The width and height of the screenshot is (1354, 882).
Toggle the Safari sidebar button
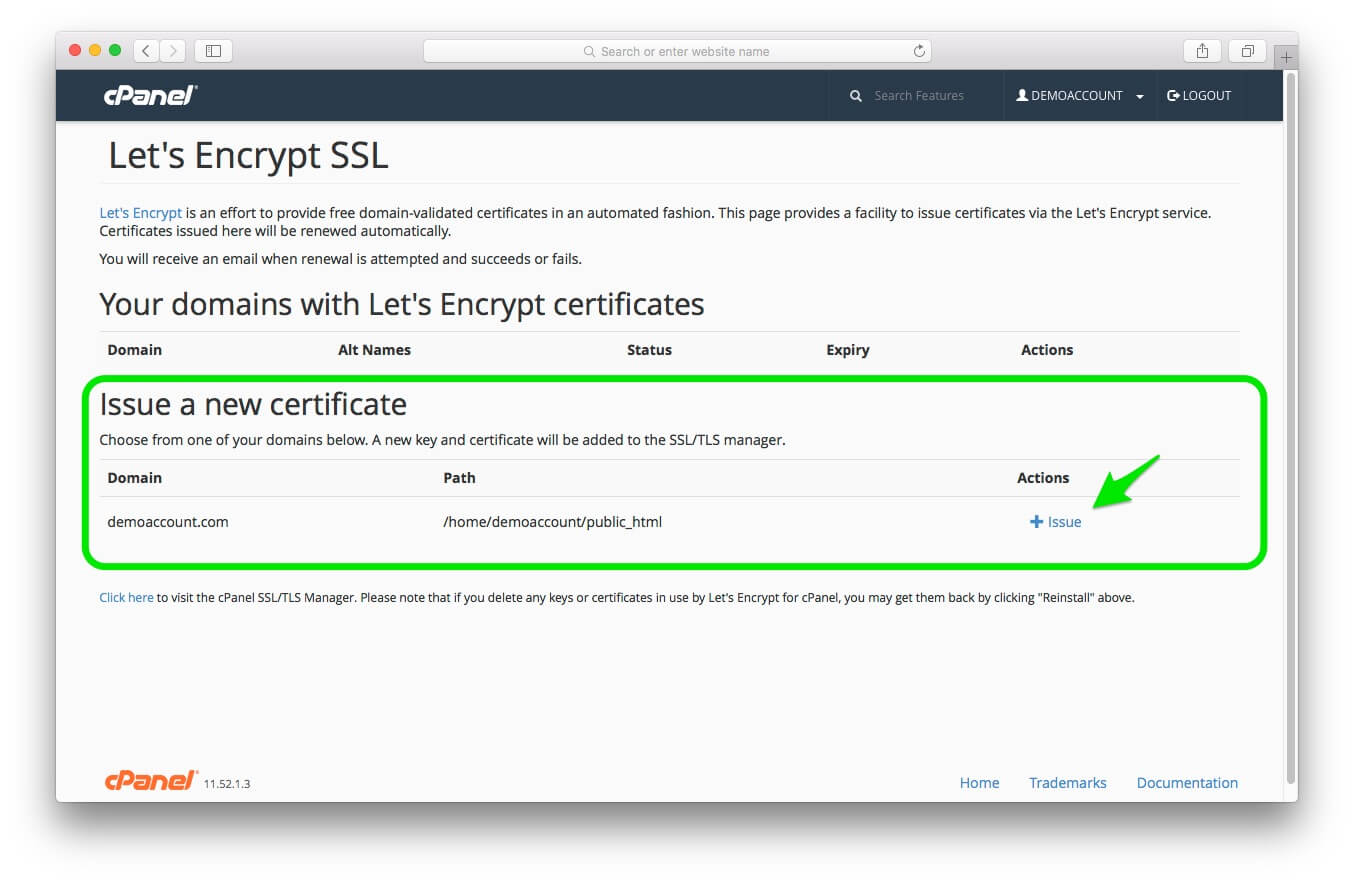(x=213, y=50)
